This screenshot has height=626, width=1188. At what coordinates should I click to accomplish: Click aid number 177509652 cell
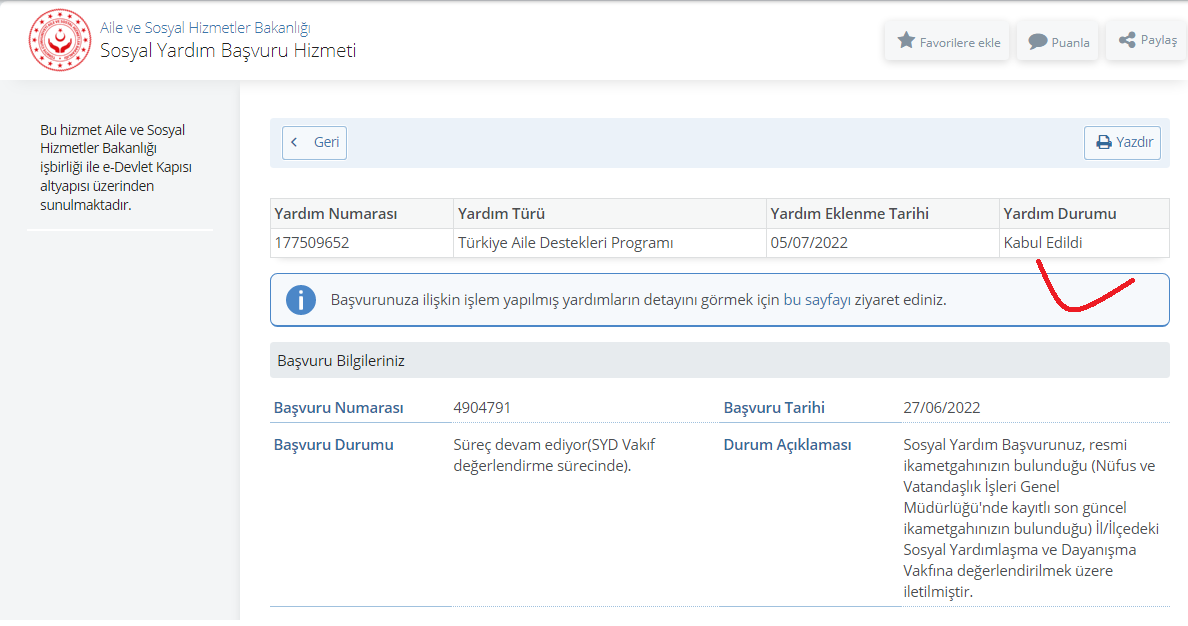coord(312,243)
